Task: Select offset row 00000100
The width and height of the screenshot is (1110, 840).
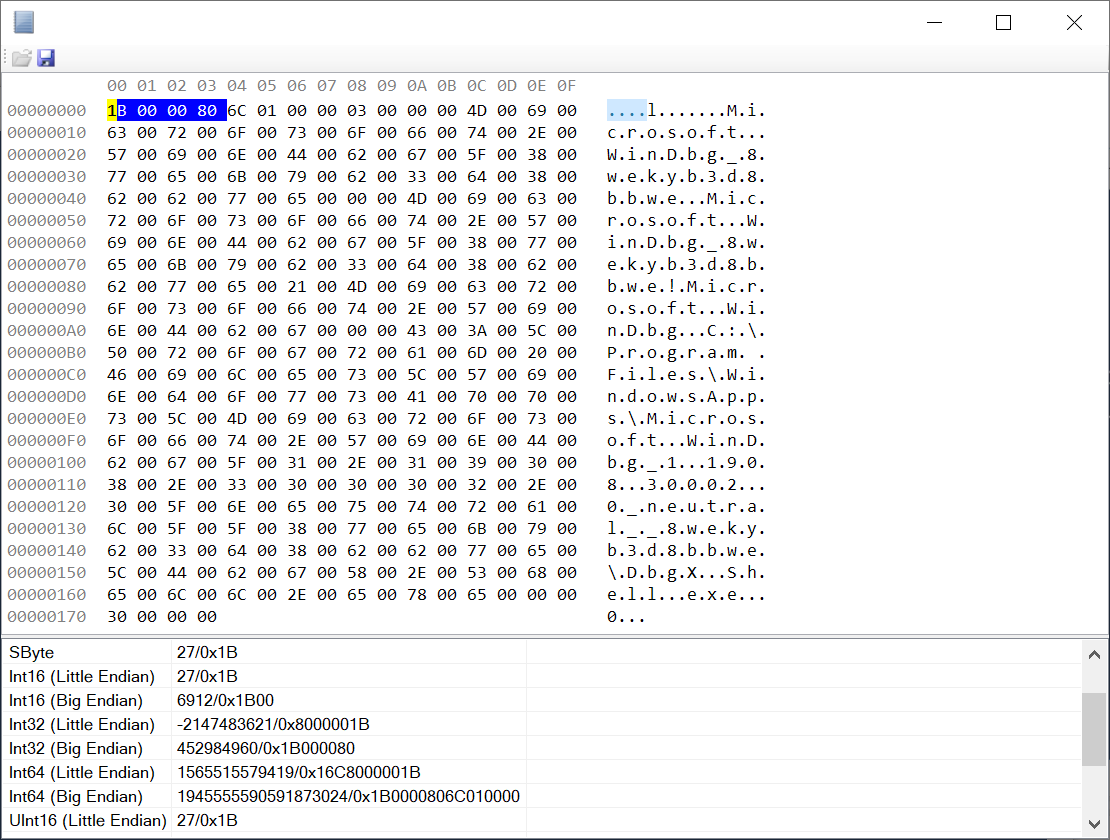Action: 47,463
